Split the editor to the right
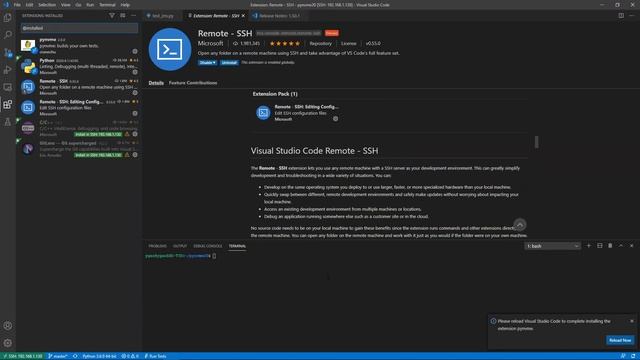Screen dimensions: 640x360 coord(621,16)
